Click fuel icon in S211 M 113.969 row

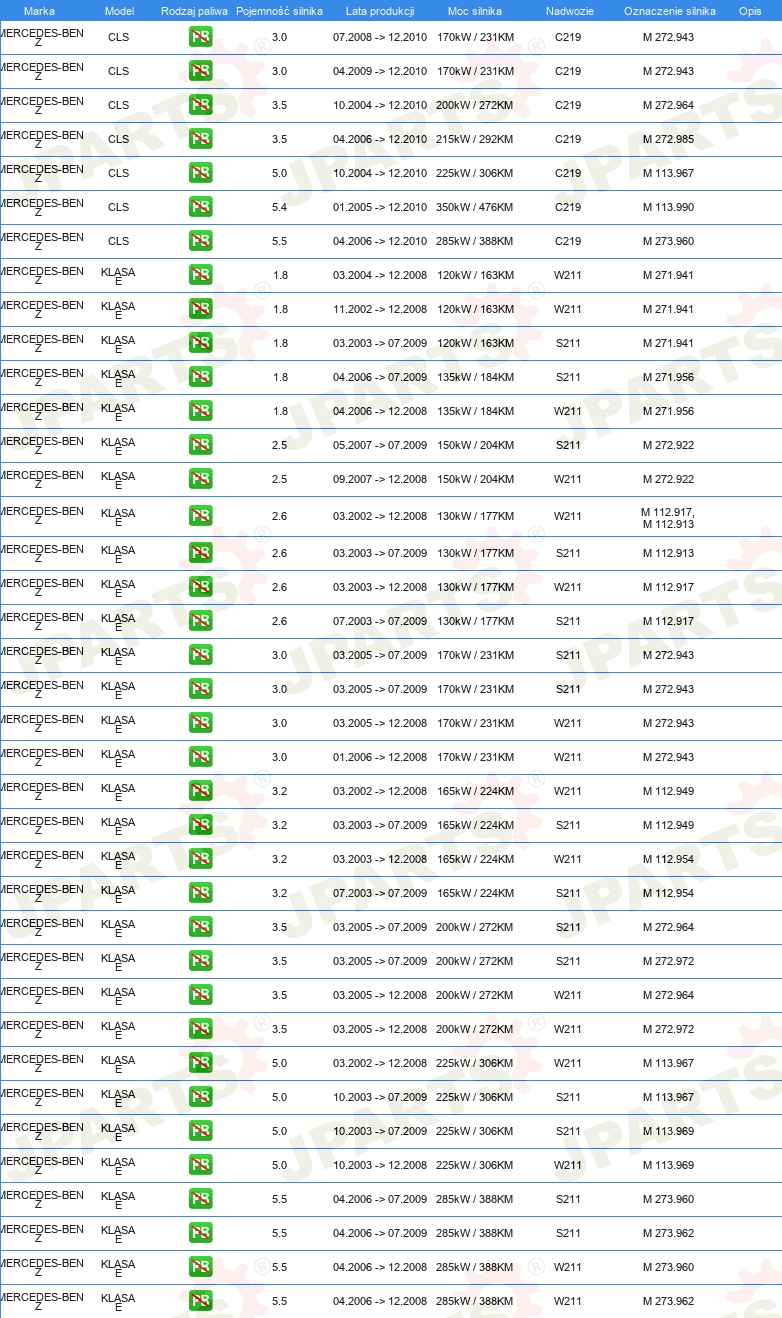(200, 1131)
